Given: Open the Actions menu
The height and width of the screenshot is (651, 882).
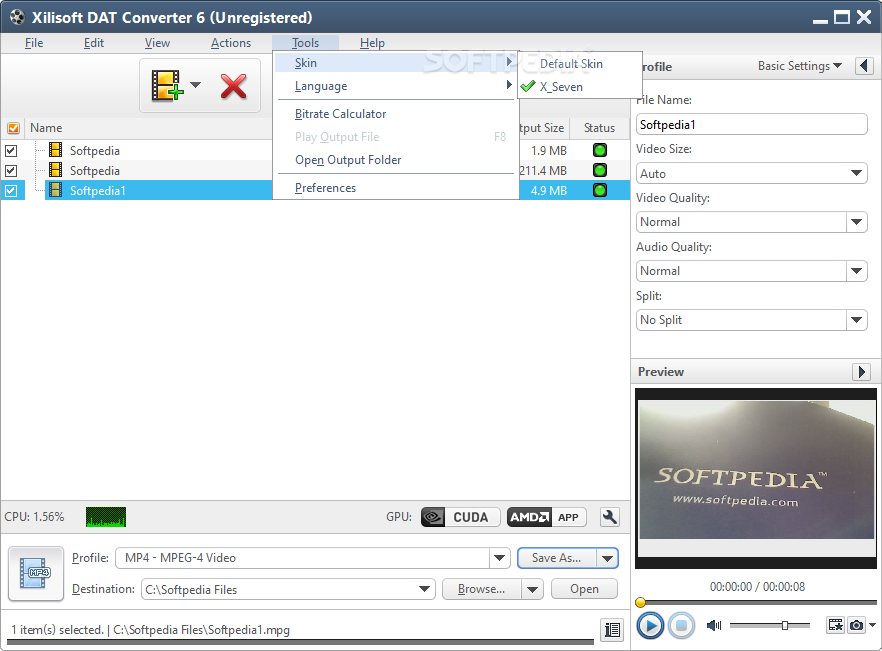Looking at the screenshot, I should point(231,43).
